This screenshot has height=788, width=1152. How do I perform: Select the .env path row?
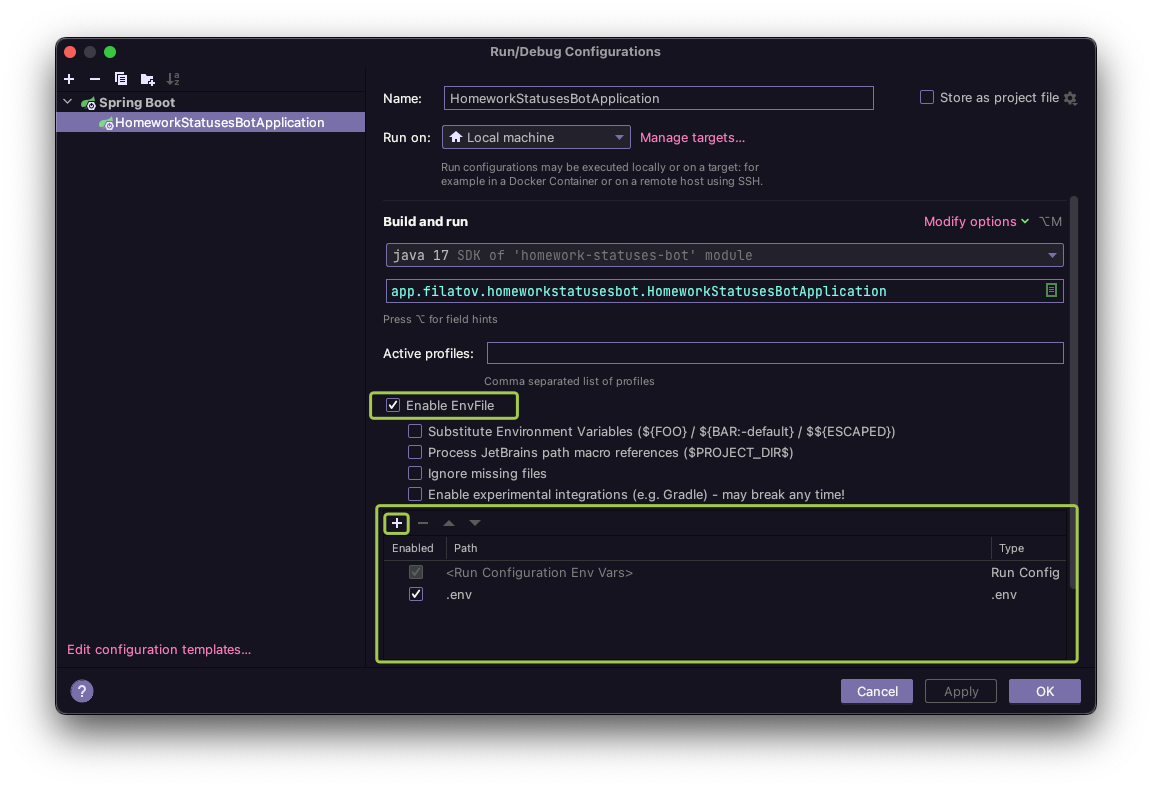724,595
